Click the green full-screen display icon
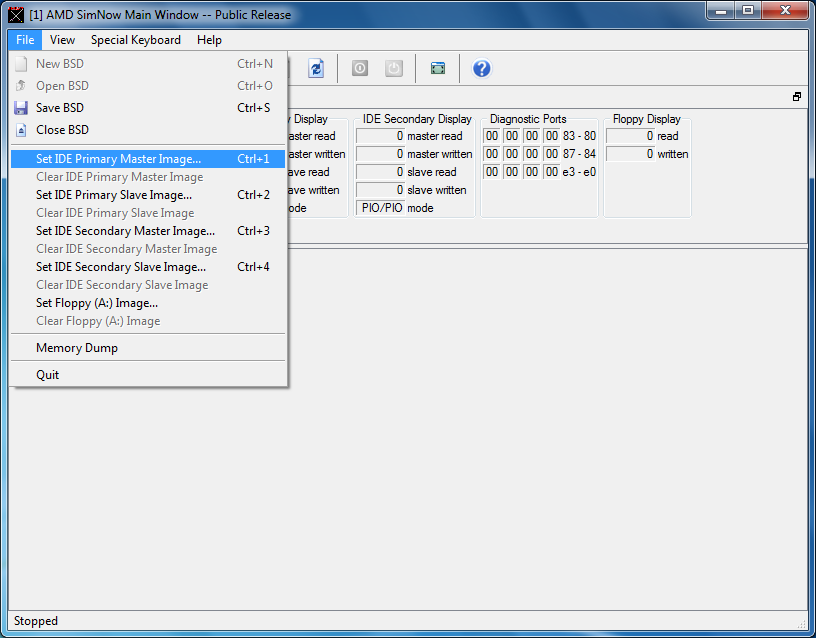 [x=438, y=68]
